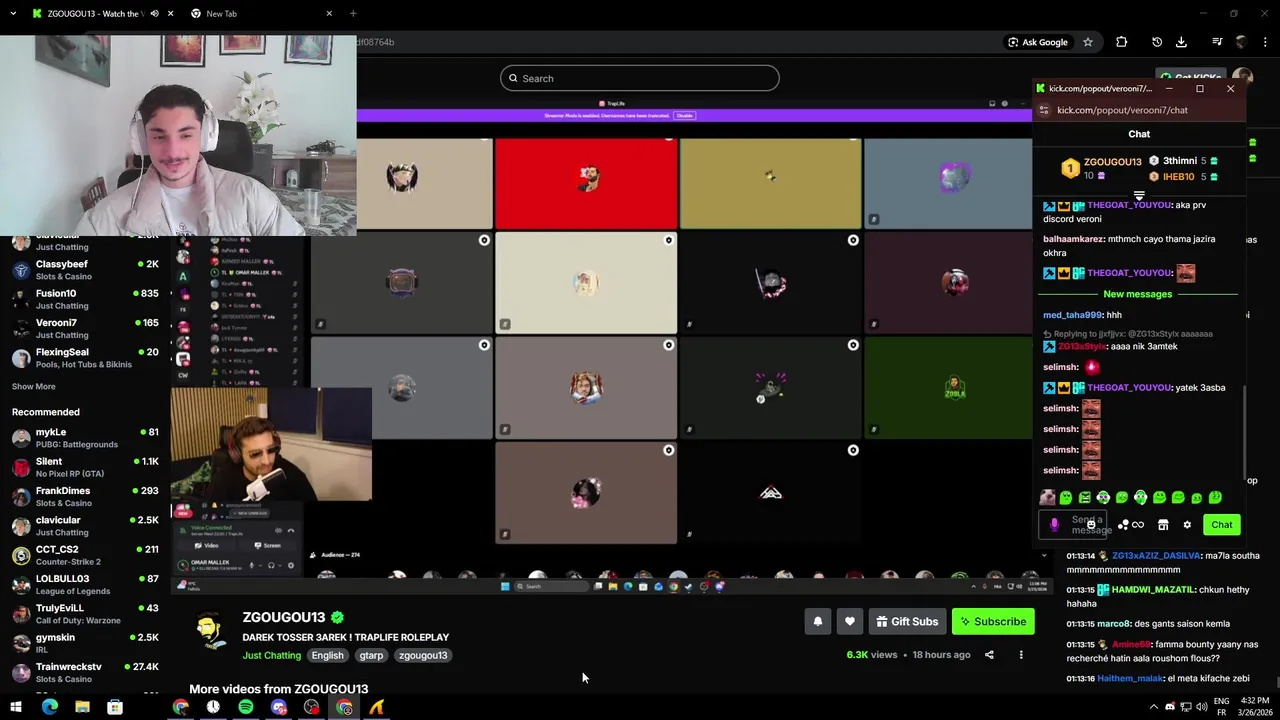The height and width of the screenshot is (720, 1280).
Task: Open recommended channel TrulyEviLL
Action: (x=85, y=614)
